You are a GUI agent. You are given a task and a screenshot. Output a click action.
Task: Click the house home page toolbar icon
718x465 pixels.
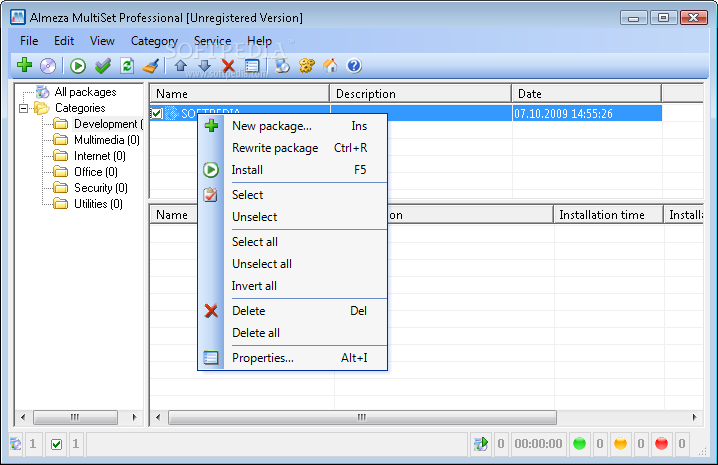(x=330, y=66)
